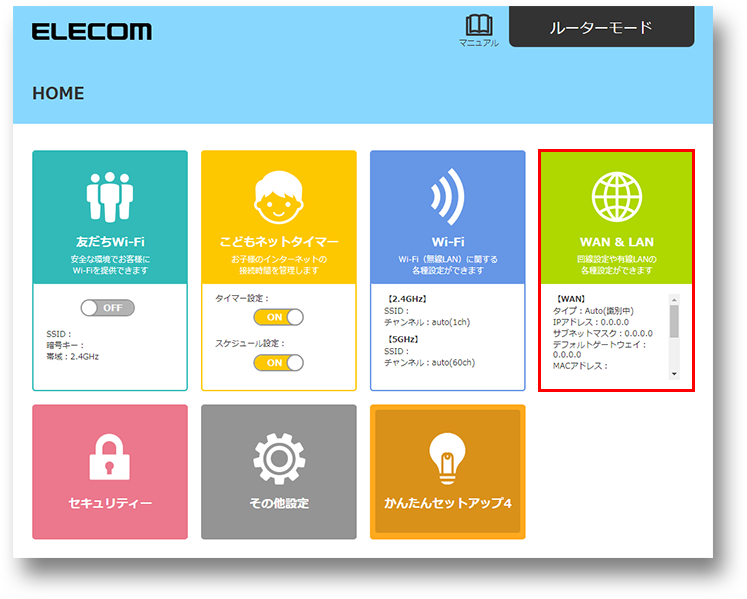
Task: Open the WAN & LAN globe icon
Action: click(617, 197)
